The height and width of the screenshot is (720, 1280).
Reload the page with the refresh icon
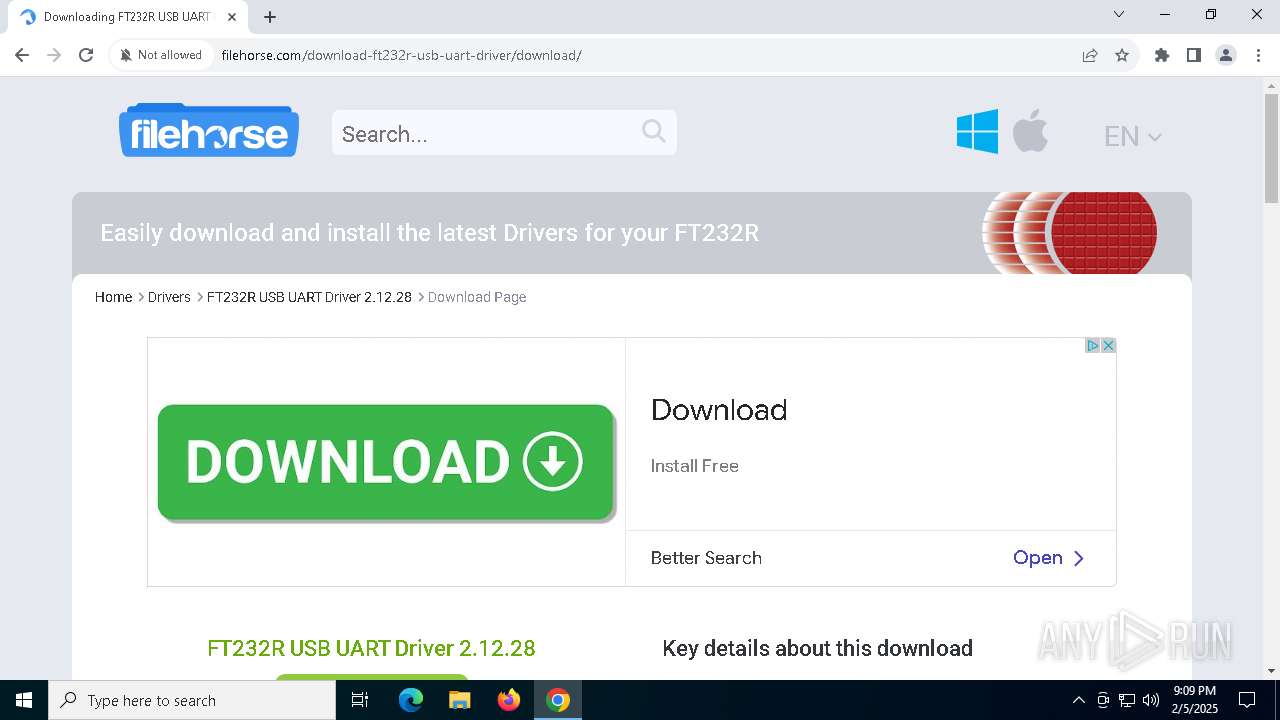coord(86,55)
